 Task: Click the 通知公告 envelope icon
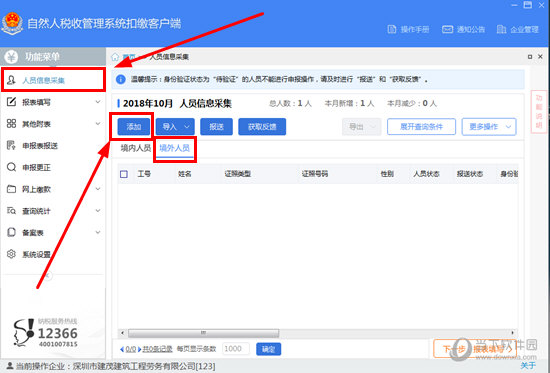[x=447, y=29]
